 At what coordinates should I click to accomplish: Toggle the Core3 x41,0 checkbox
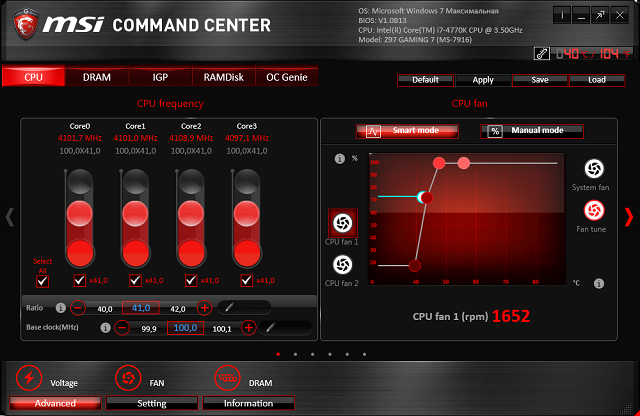pos(247,280)
